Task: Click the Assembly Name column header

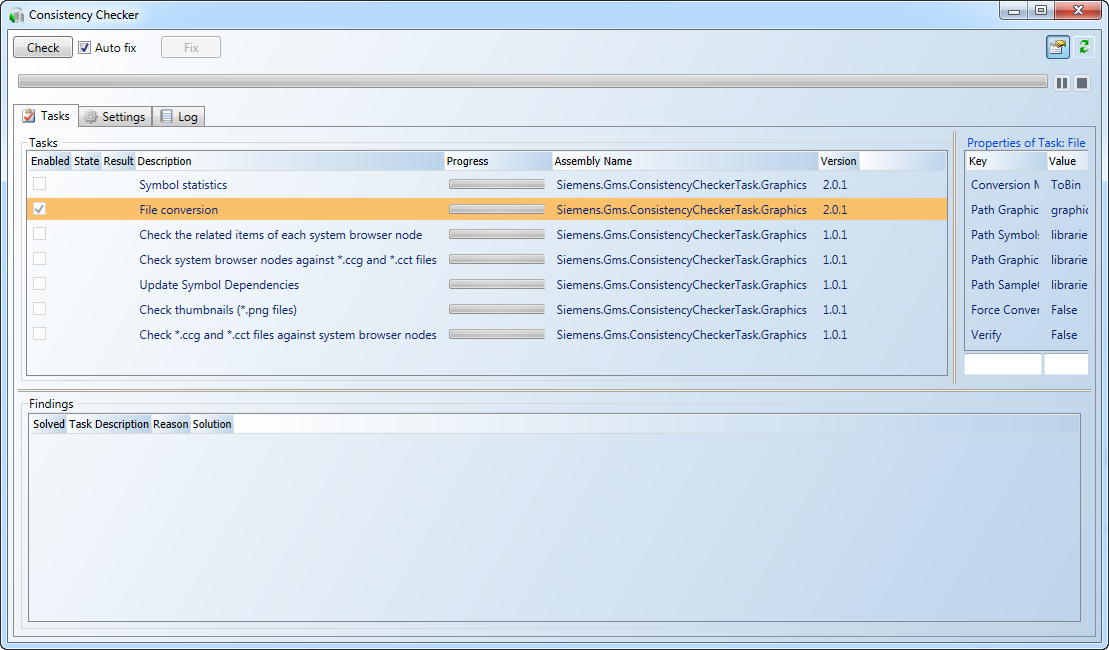Action: 683,161
